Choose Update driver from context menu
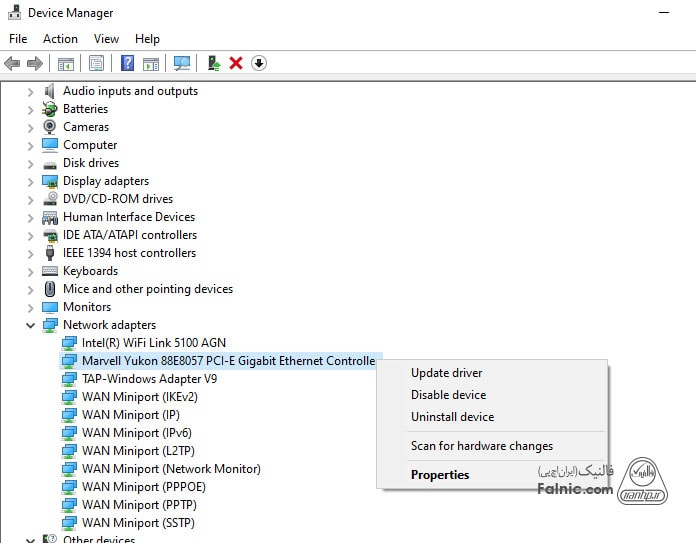Image resolution: width=700 pixels, height=543 pixels. click(446, 373)
